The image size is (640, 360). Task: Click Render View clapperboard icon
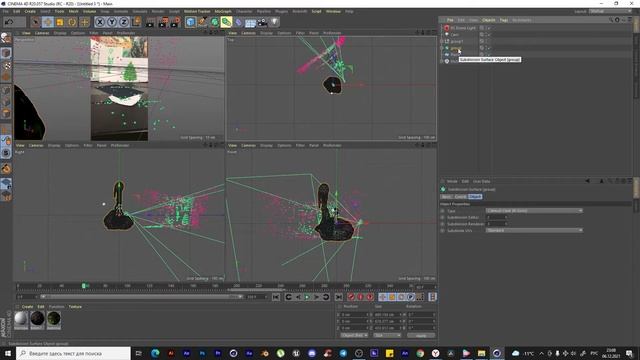pyautogui.click(x=150, y=22)
